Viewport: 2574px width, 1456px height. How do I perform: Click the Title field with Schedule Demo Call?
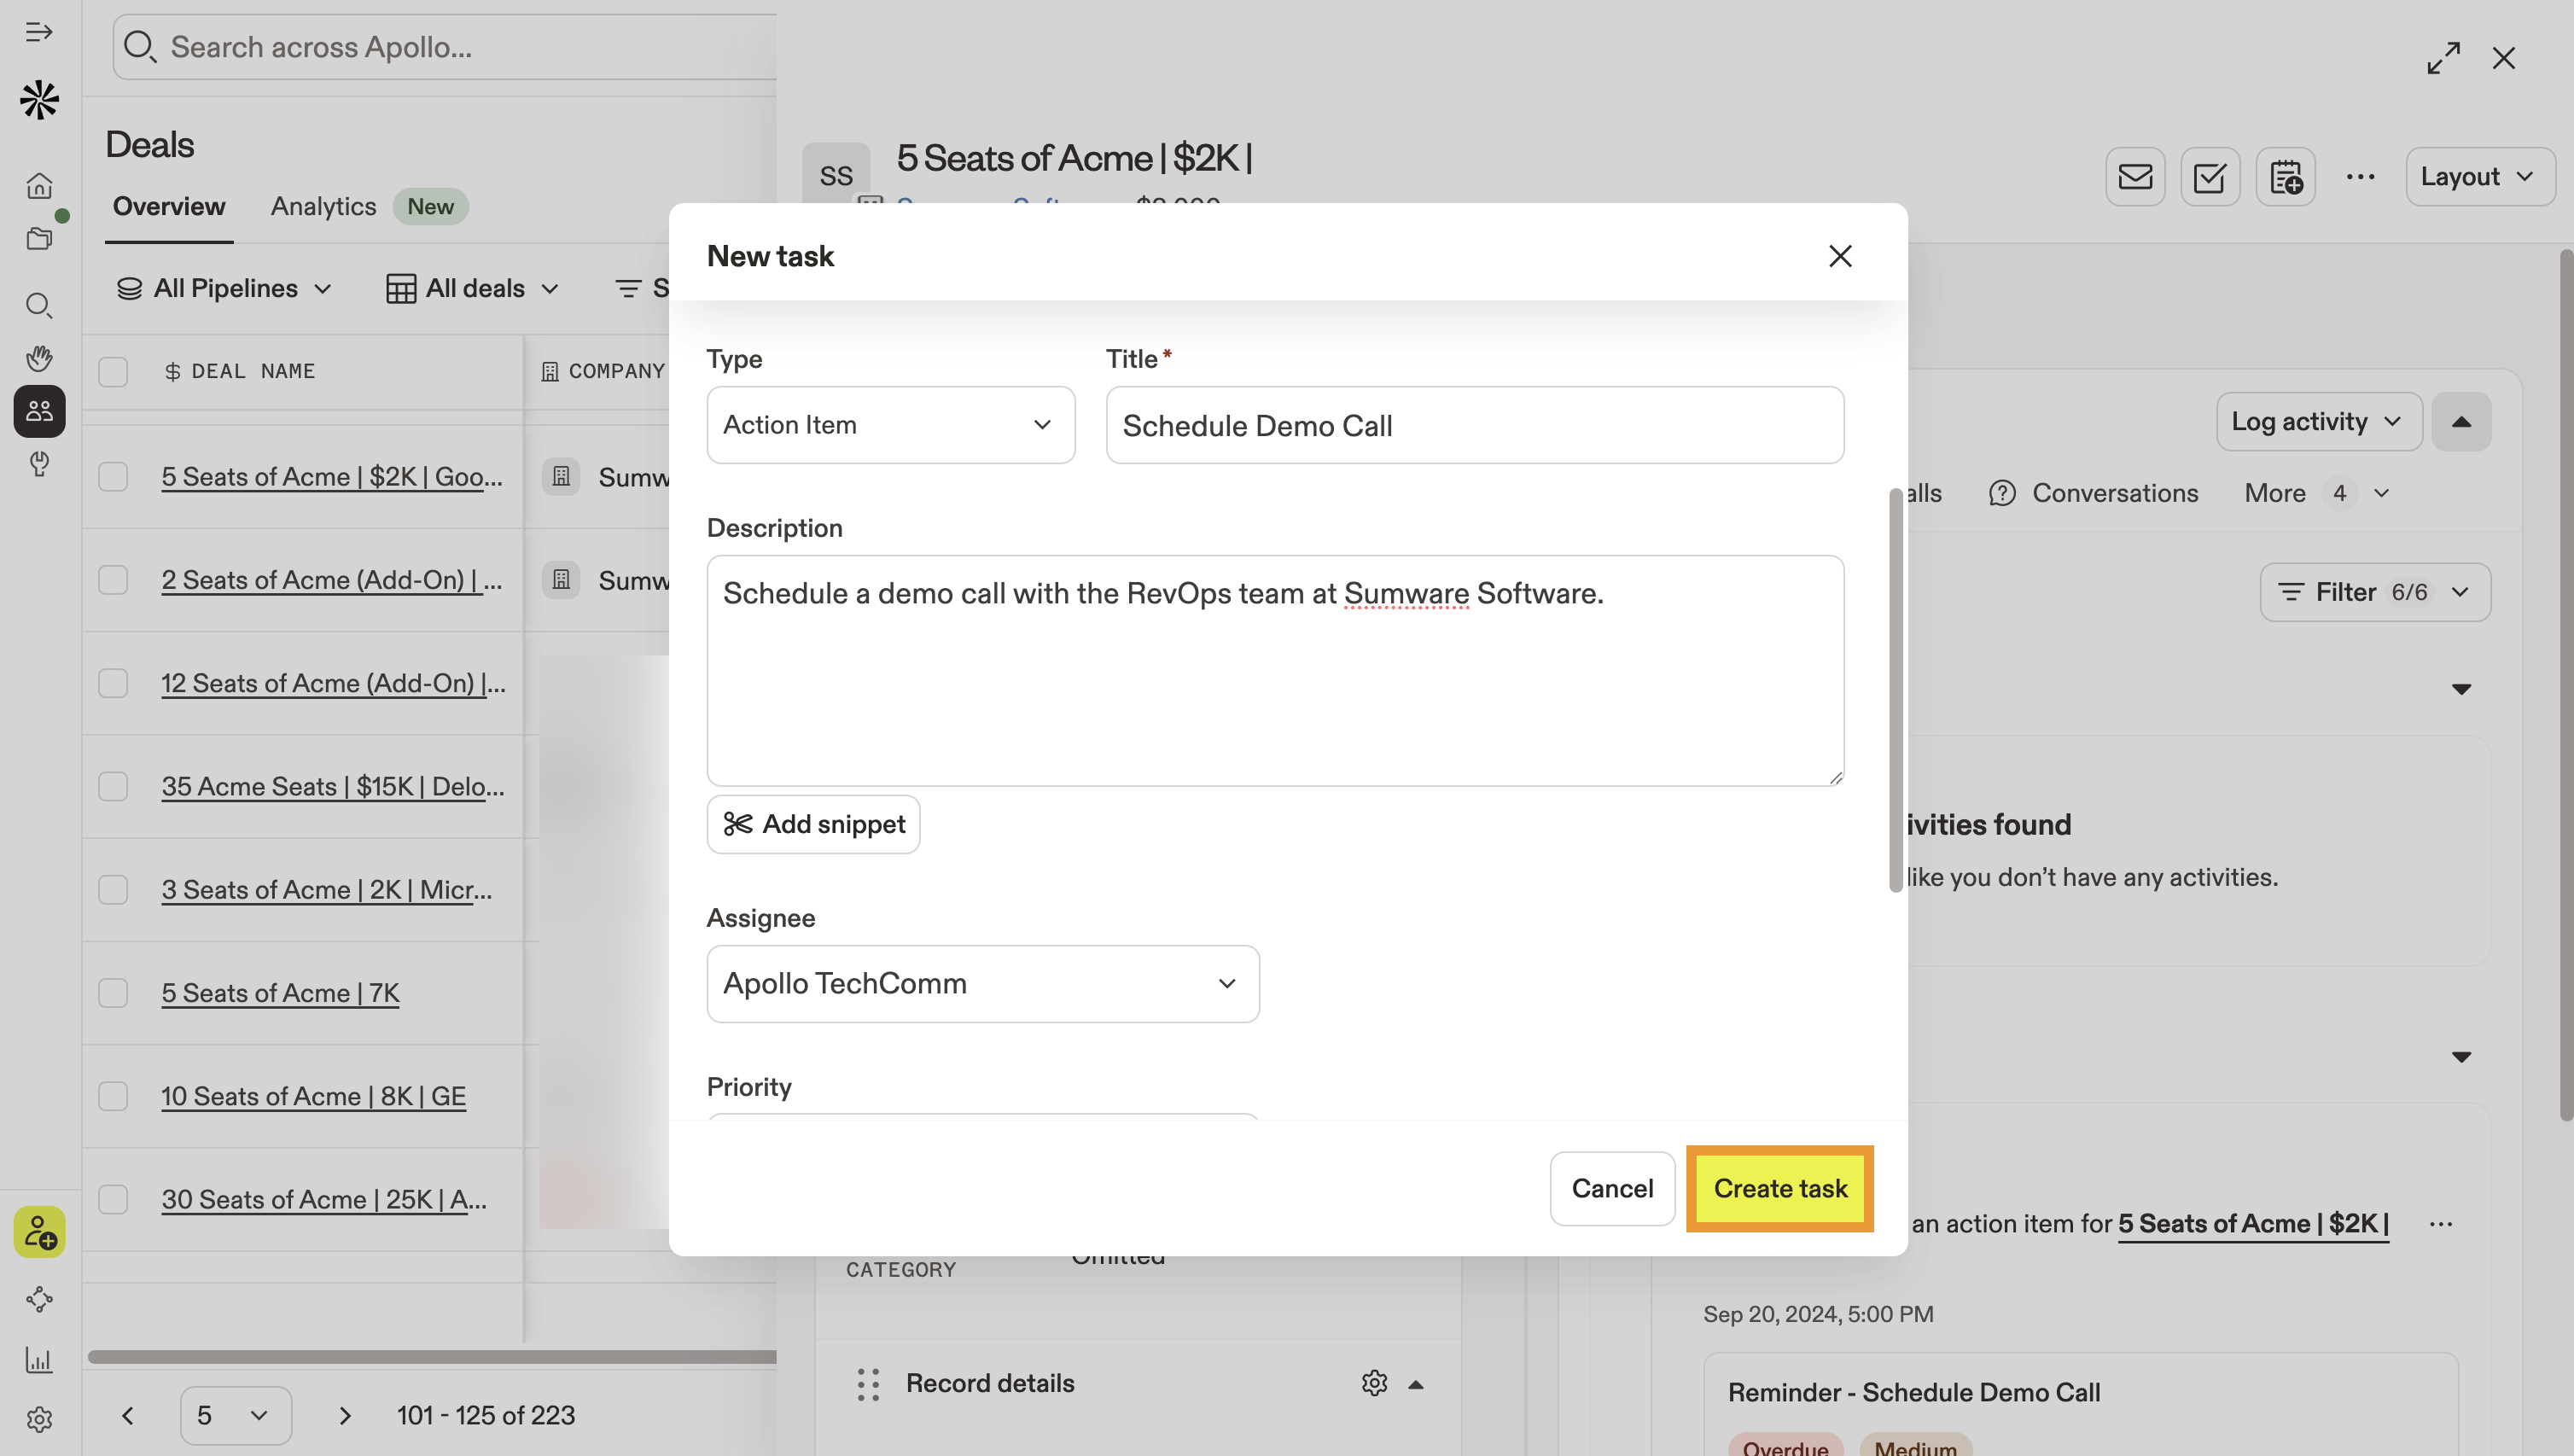[x=1474, y=425]
